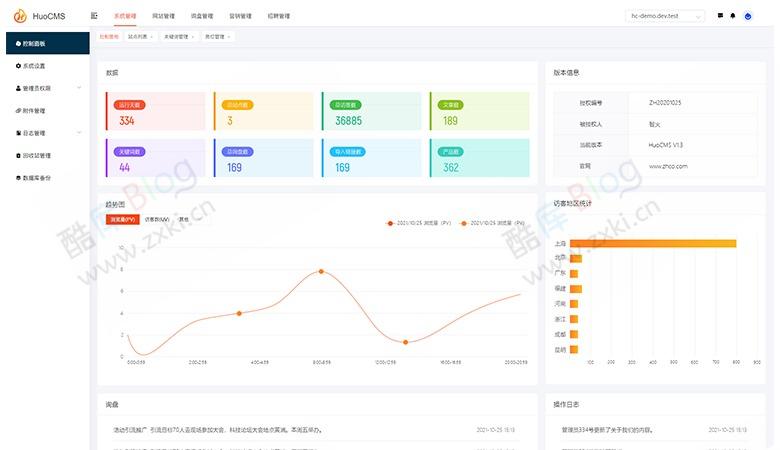Click the chart peak point near 8:00-8:59
780x450 pixels.
(321, 271)
